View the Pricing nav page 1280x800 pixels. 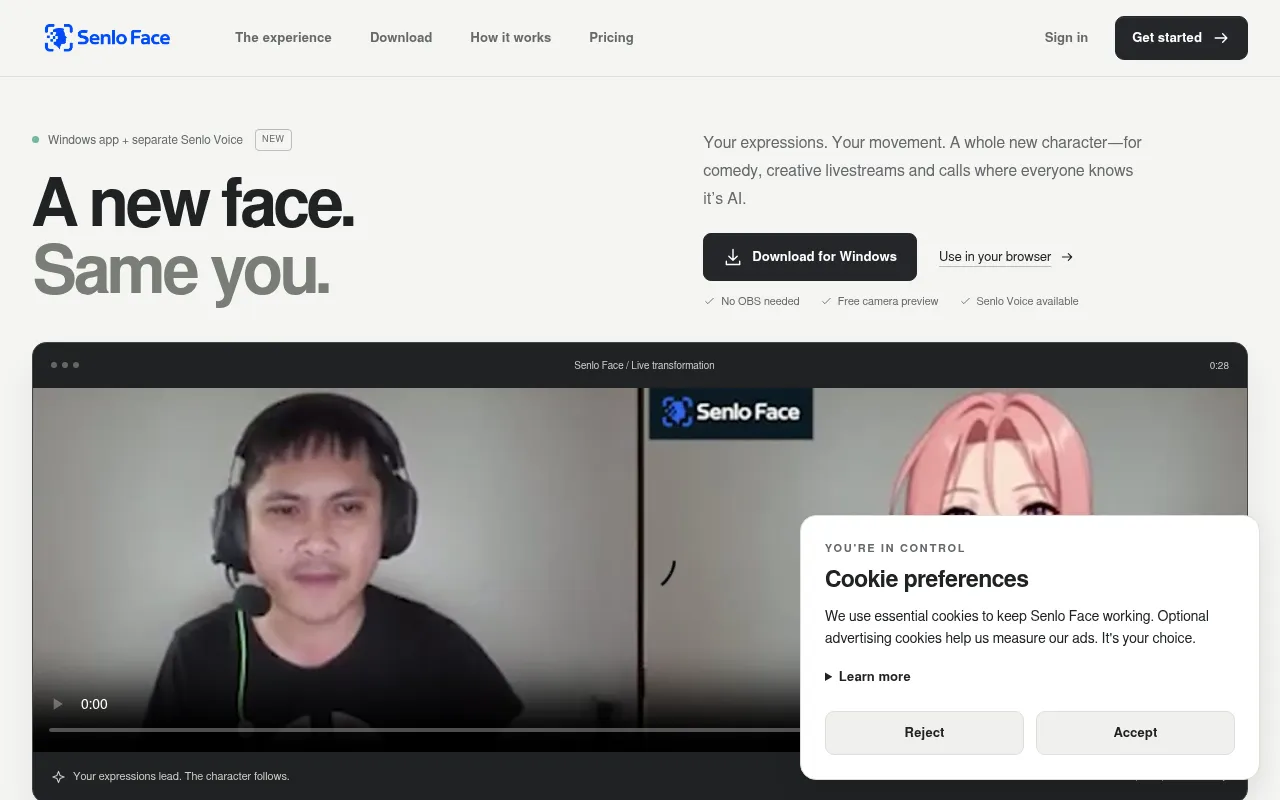[611, 38]
